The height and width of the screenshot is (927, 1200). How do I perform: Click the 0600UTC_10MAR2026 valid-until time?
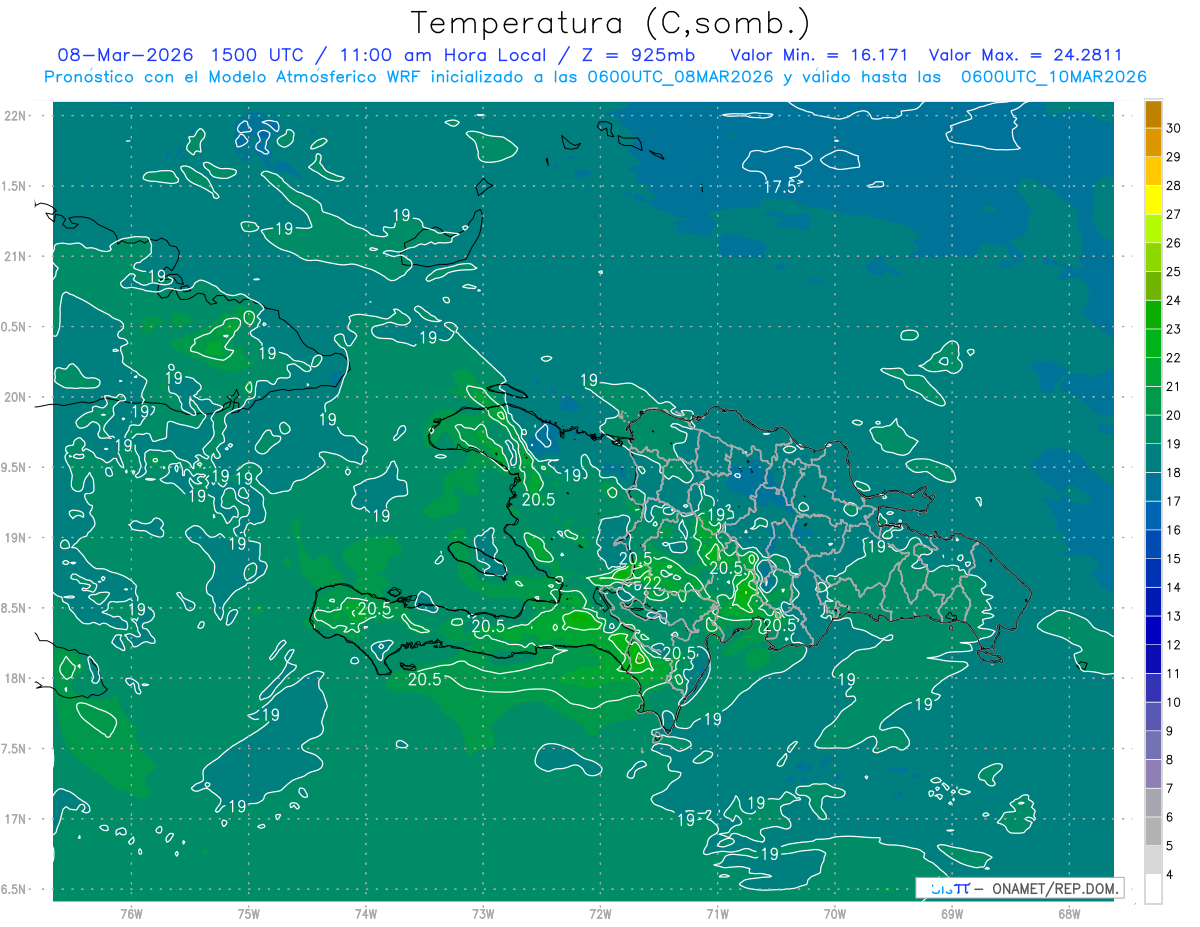1053,77
